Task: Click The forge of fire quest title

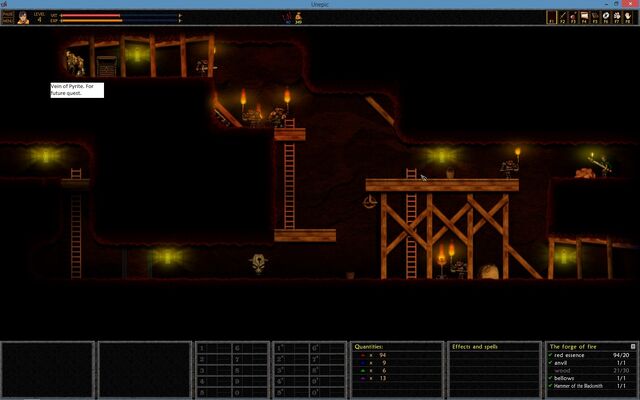Action: [x=573, y=347]
